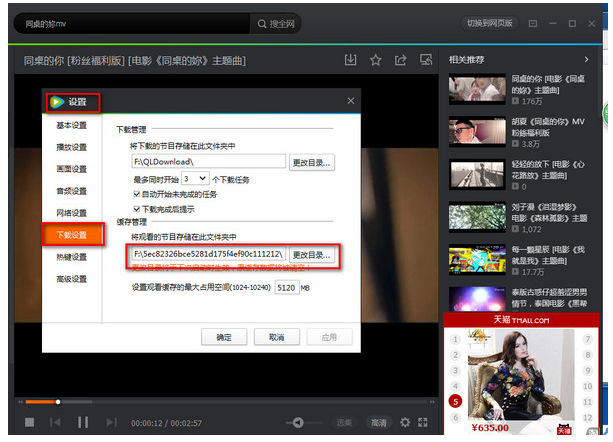Viewport: 613px width, 442px height.
Task: Click the F:\QLDownload\ path field
Action: click(x=208, y=162)
